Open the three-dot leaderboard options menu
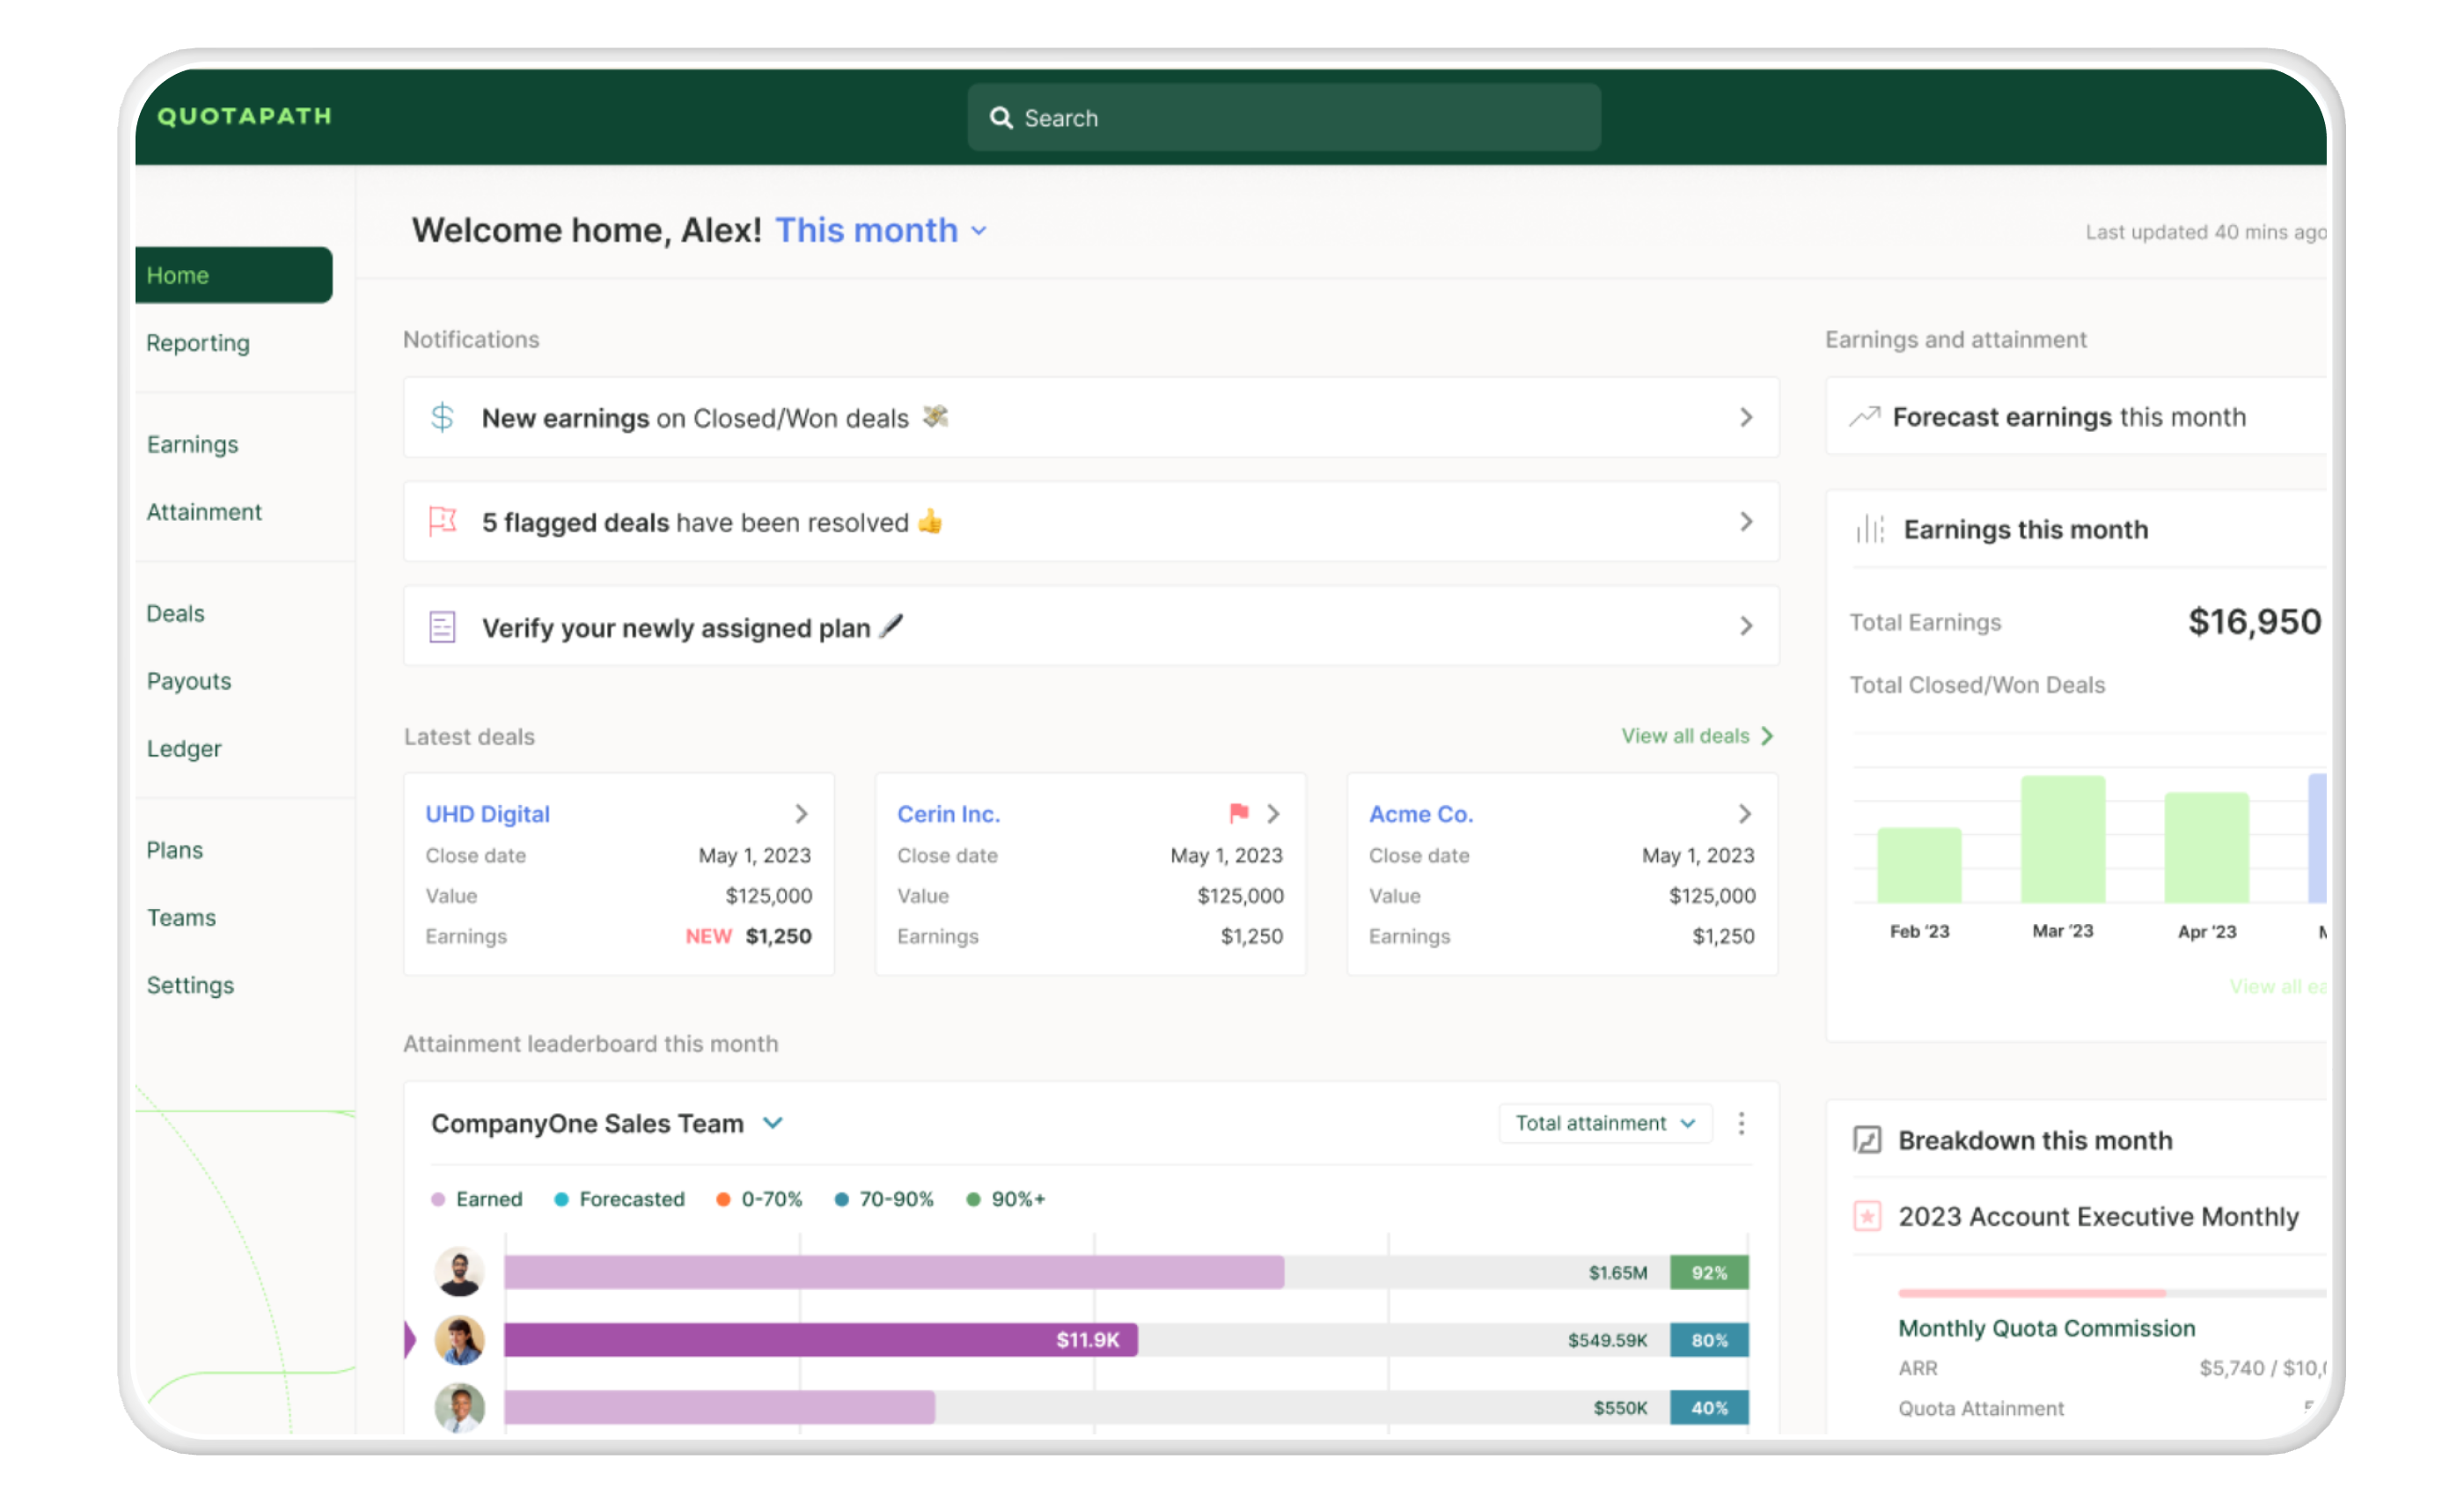This screenshot has height=1503, width=2464. [1741, 1123]
